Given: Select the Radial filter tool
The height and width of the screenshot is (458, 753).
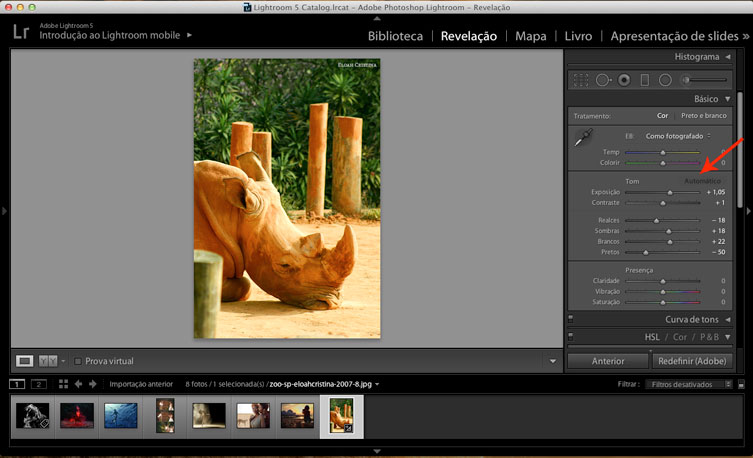Looking at the screenshot, I should 667,79.
